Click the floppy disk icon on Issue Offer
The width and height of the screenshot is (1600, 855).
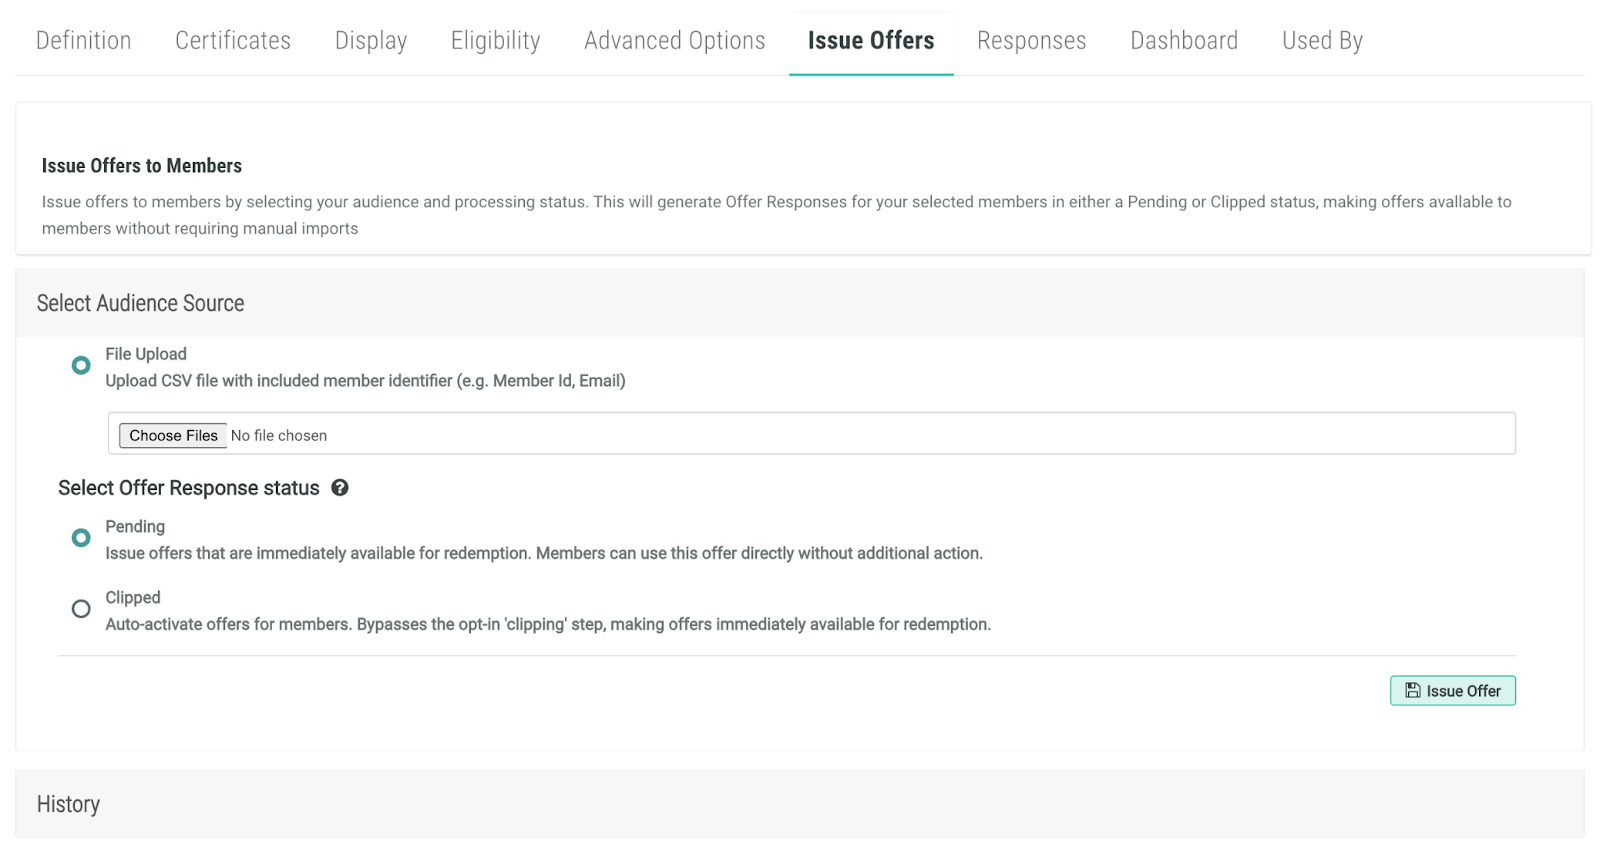[x=1412, y=691]
